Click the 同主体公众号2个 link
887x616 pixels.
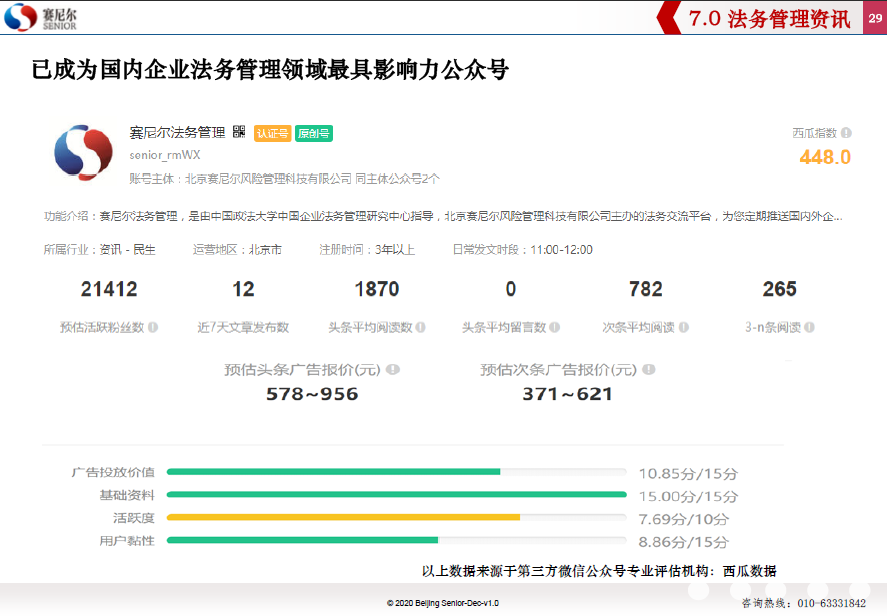(x=397, y=179)
